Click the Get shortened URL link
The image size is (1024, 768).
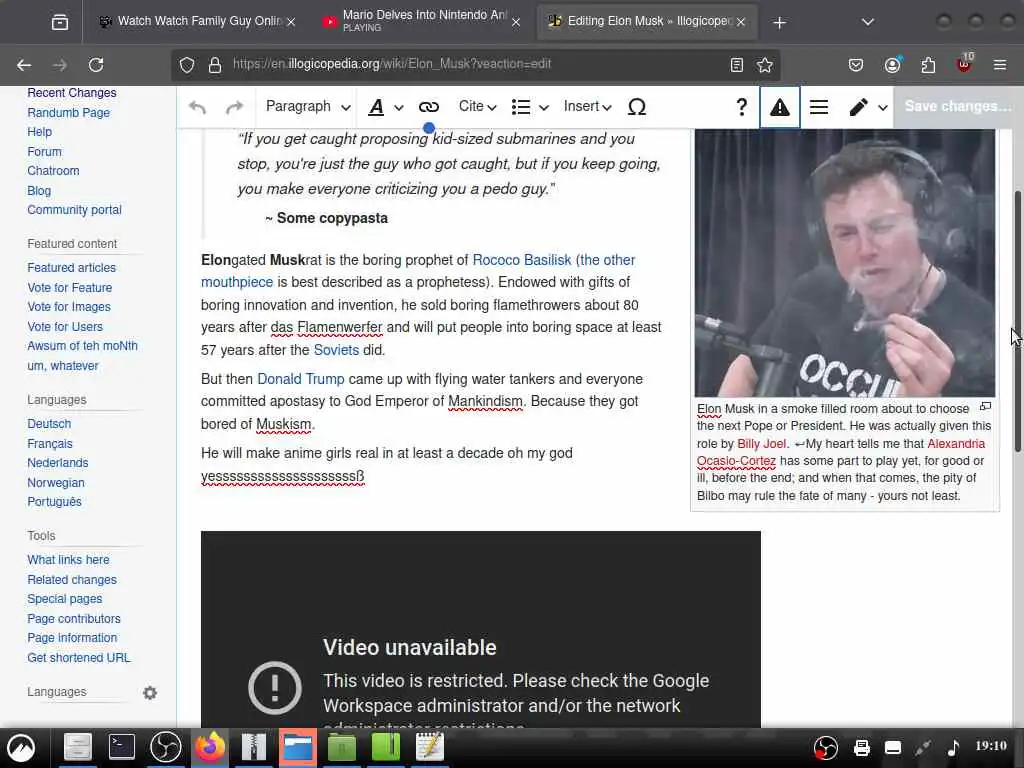(x=78, y=658)
